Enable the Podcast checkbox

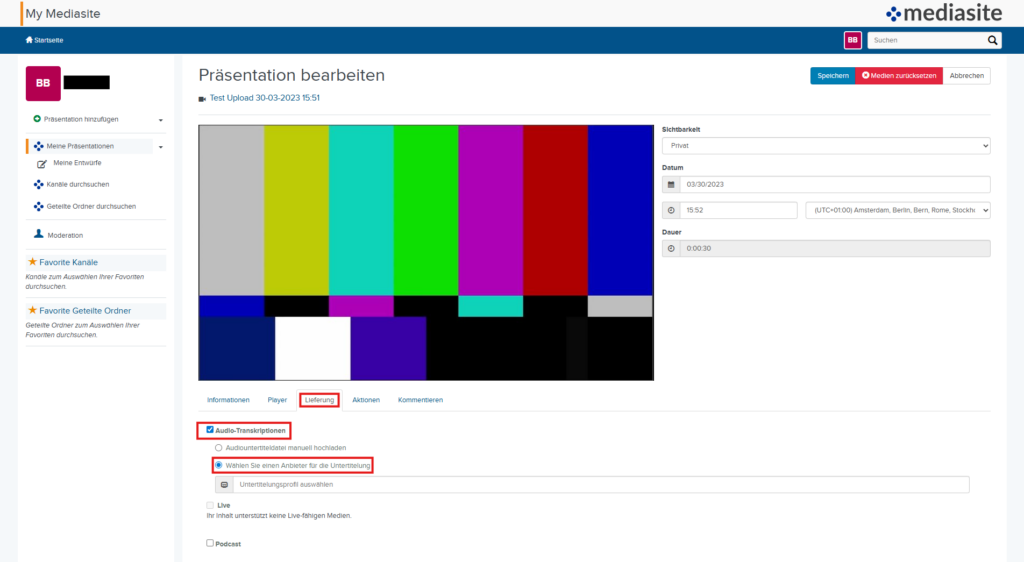pos(210,544)
